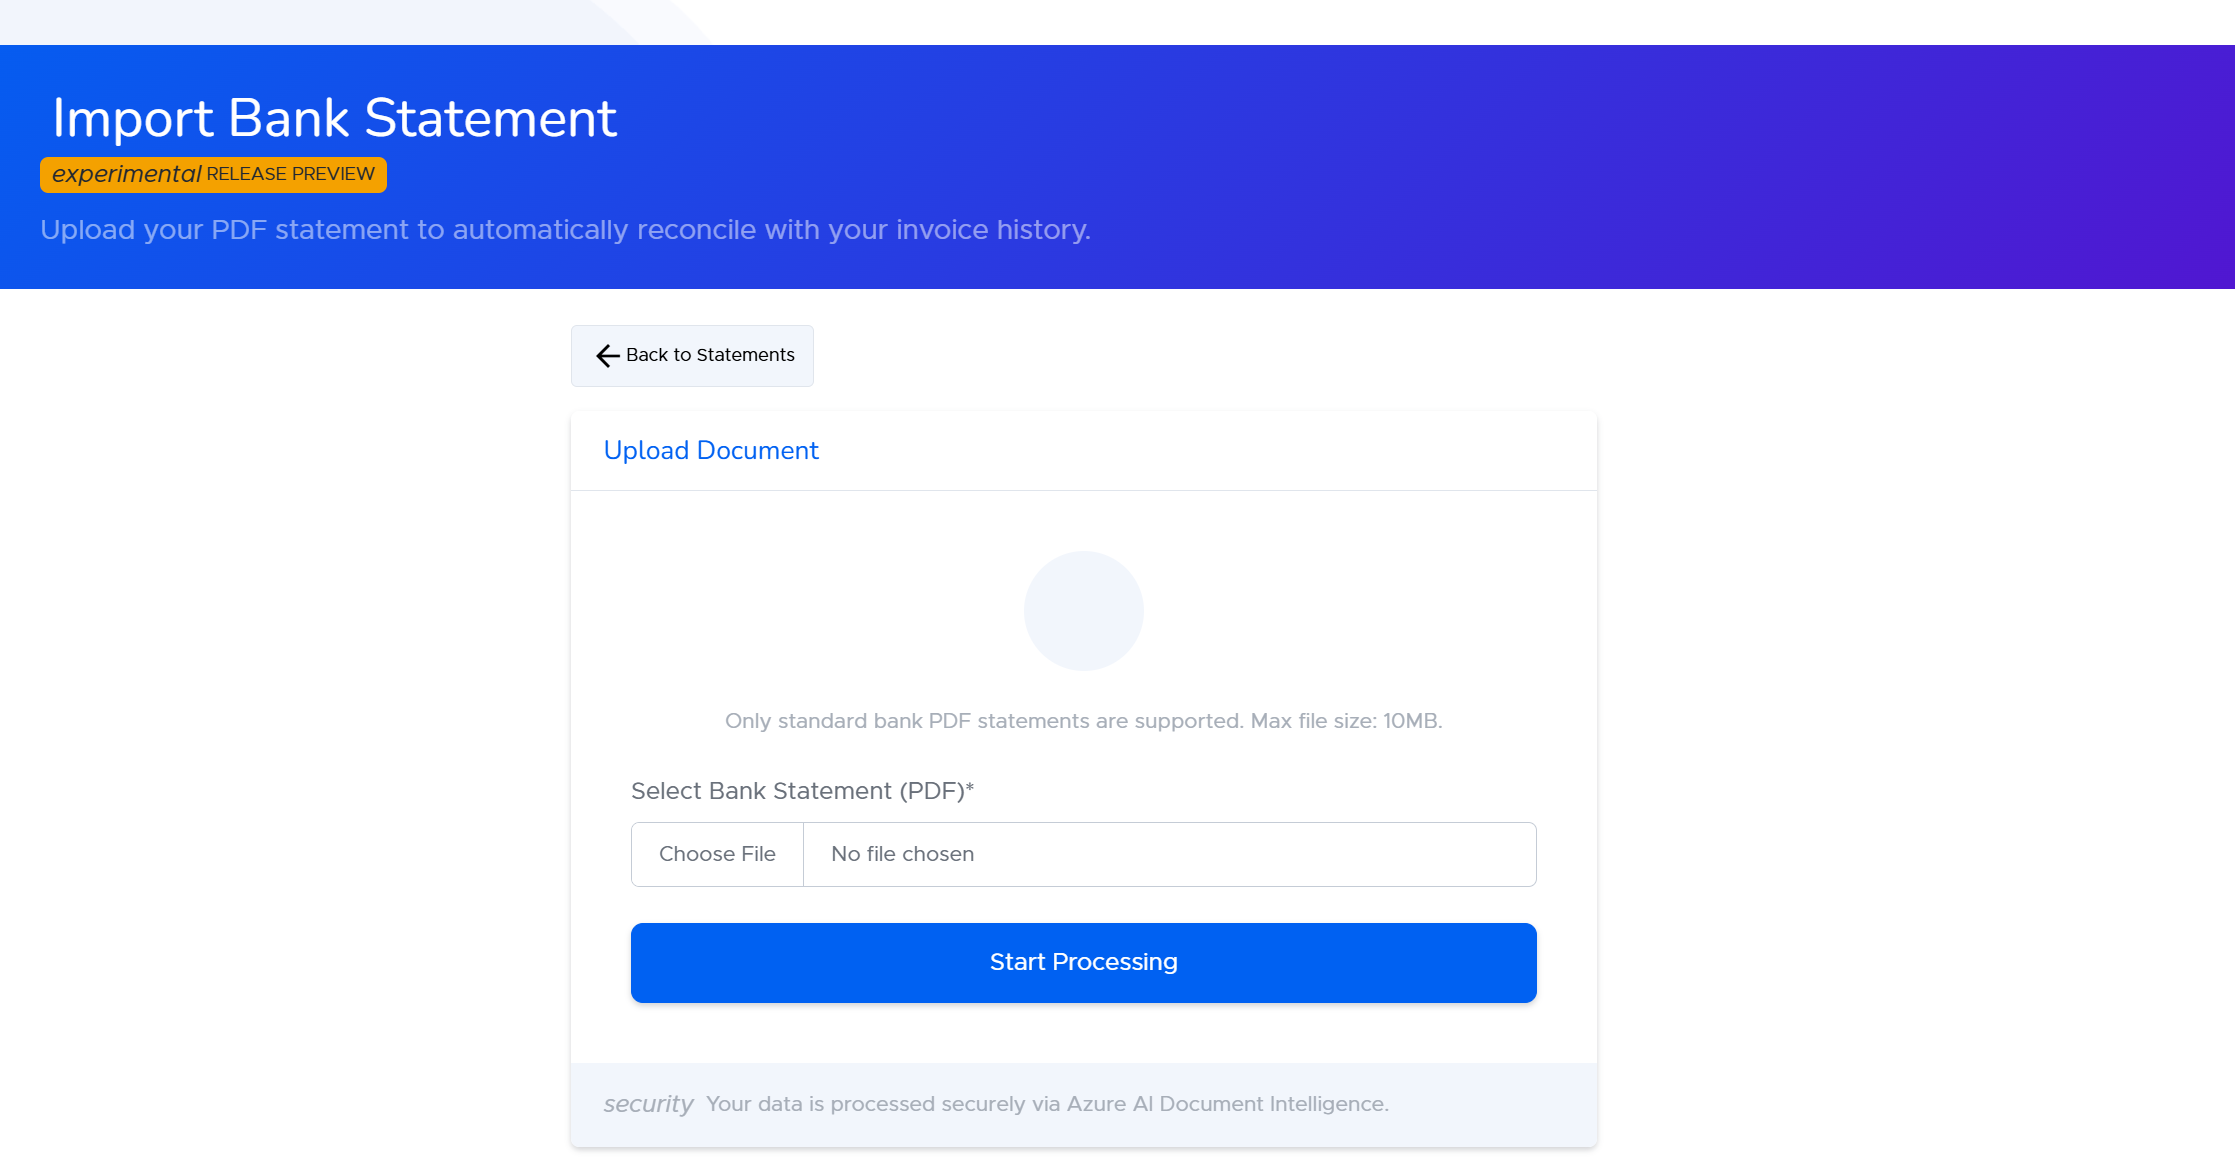This screenshot has height=1171, width=2235.
Task: Click the back arrow icon beside Back to Statements
Action: pos(606,356)
